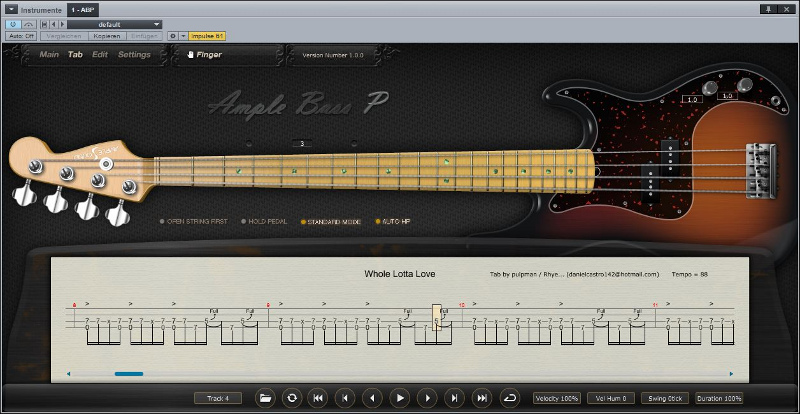Load previous preset with left arrow

click(54, 24)
